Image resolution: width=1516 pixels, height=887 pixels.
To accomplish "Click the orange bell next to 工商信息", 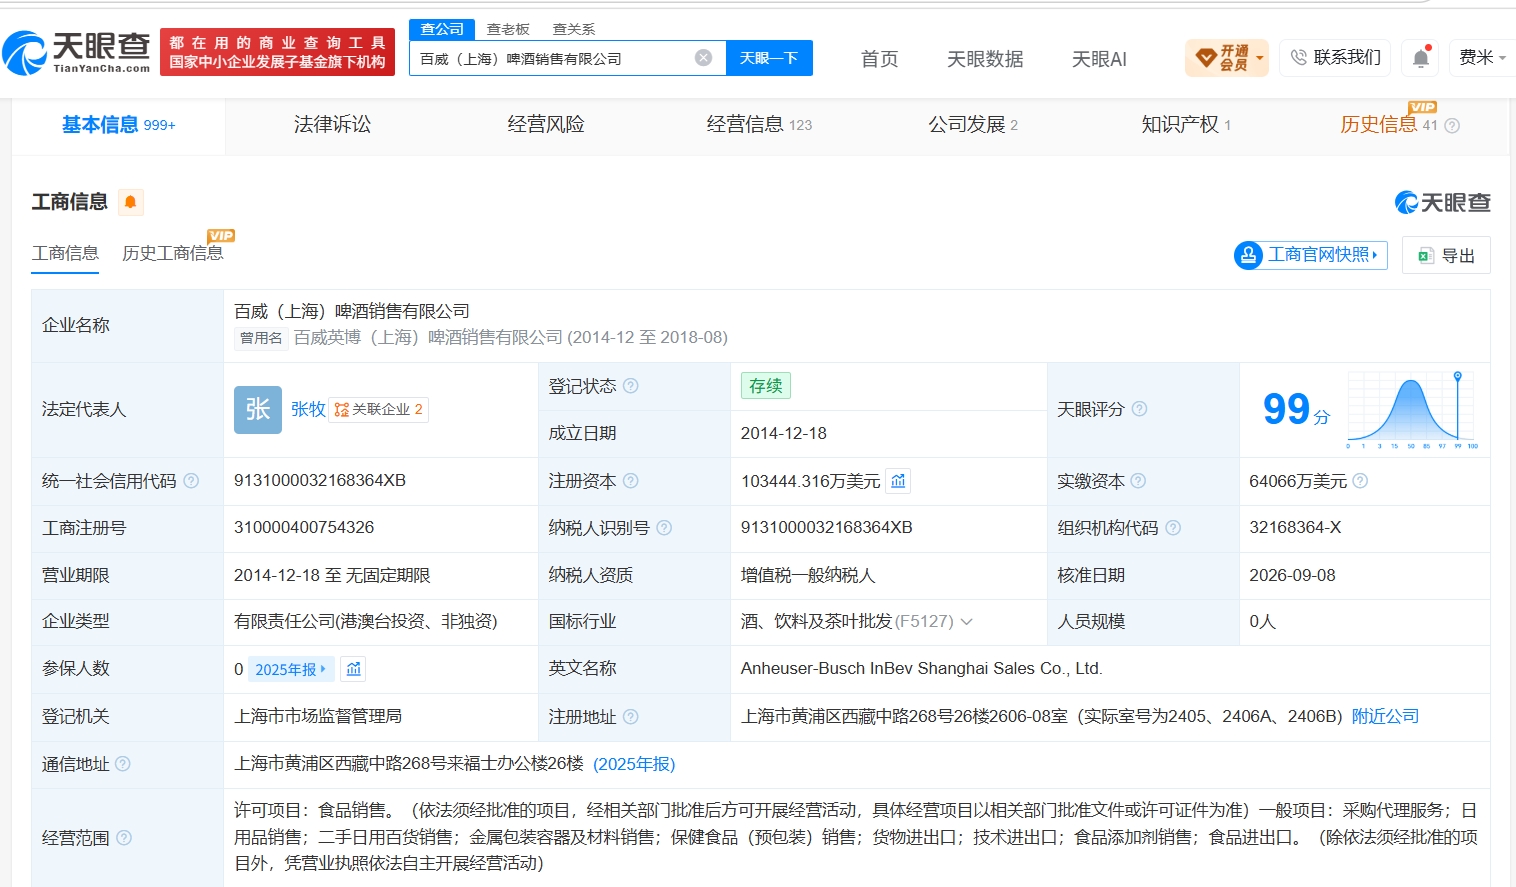I will tap(130, 202).
